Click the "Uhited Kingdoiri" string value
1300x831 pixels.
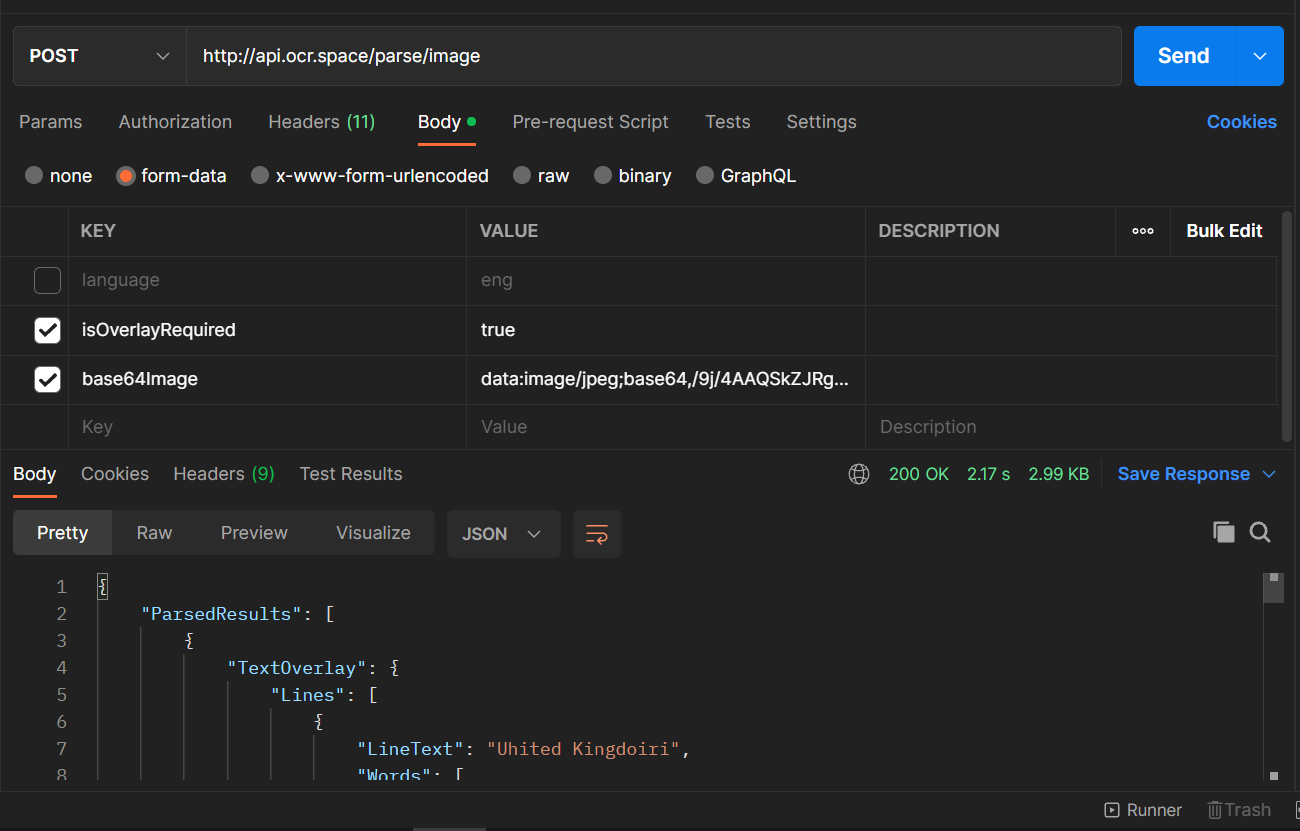pos(584,749)
